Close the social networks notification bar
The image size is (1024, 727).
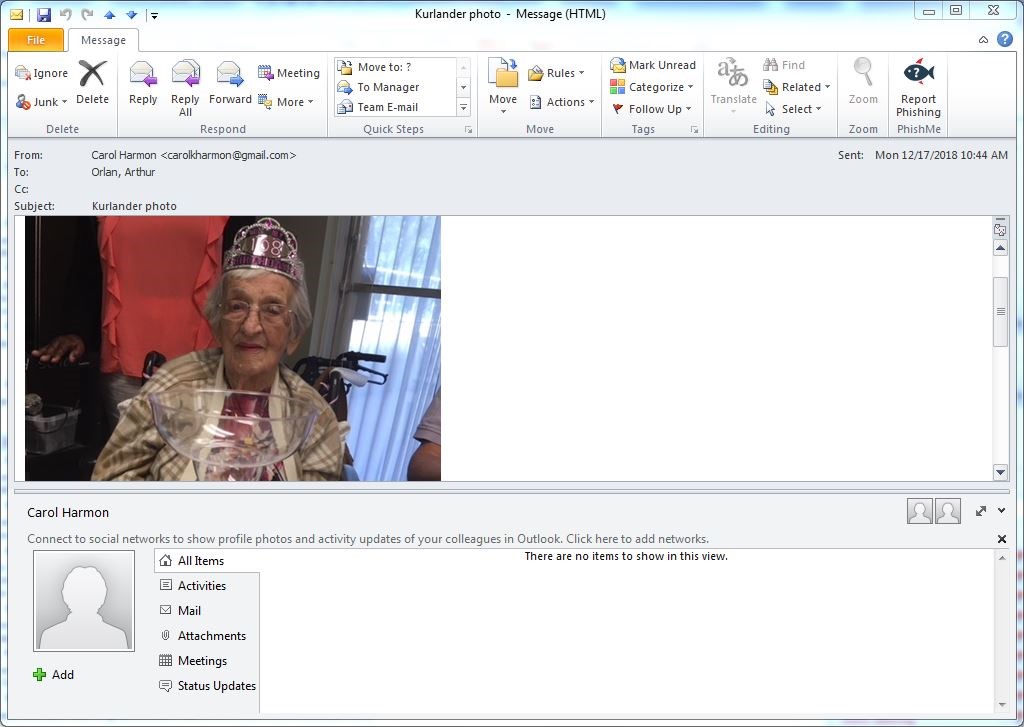coord(1002,539)
